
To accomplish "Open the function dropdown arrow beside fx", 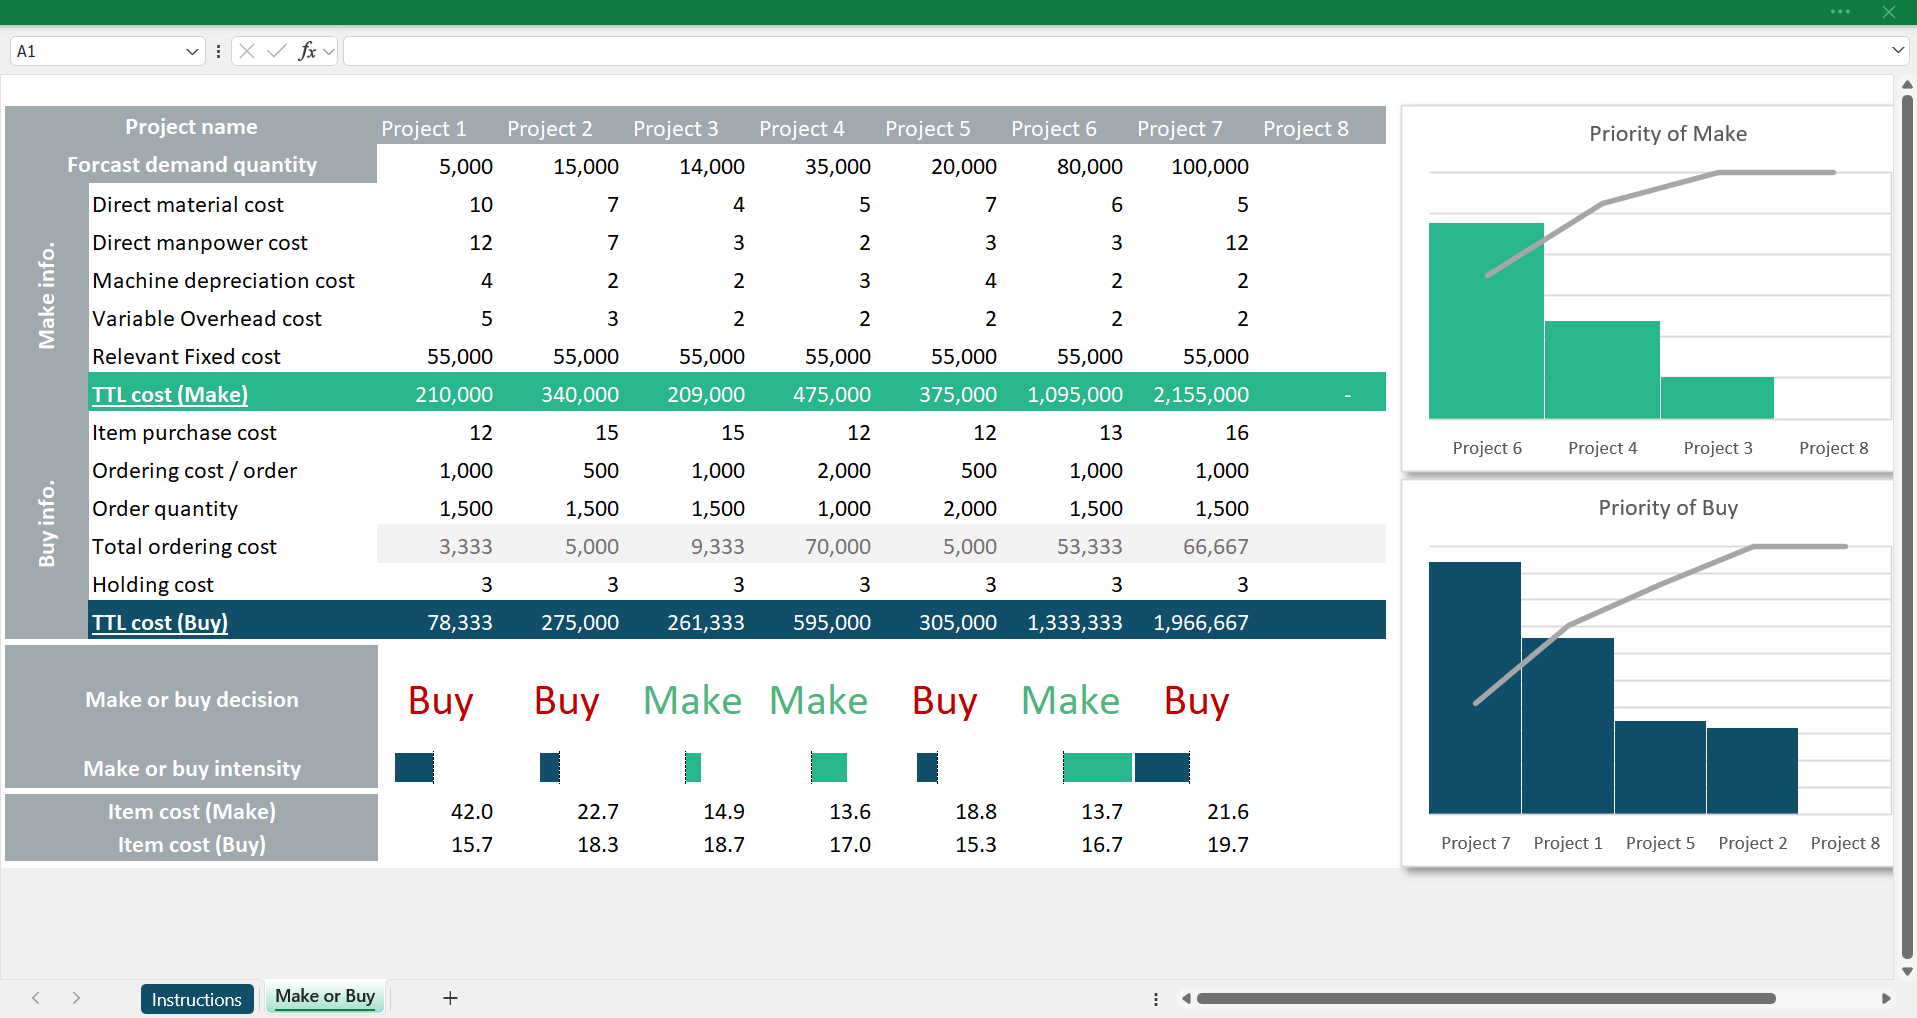I will pos(329,51).
